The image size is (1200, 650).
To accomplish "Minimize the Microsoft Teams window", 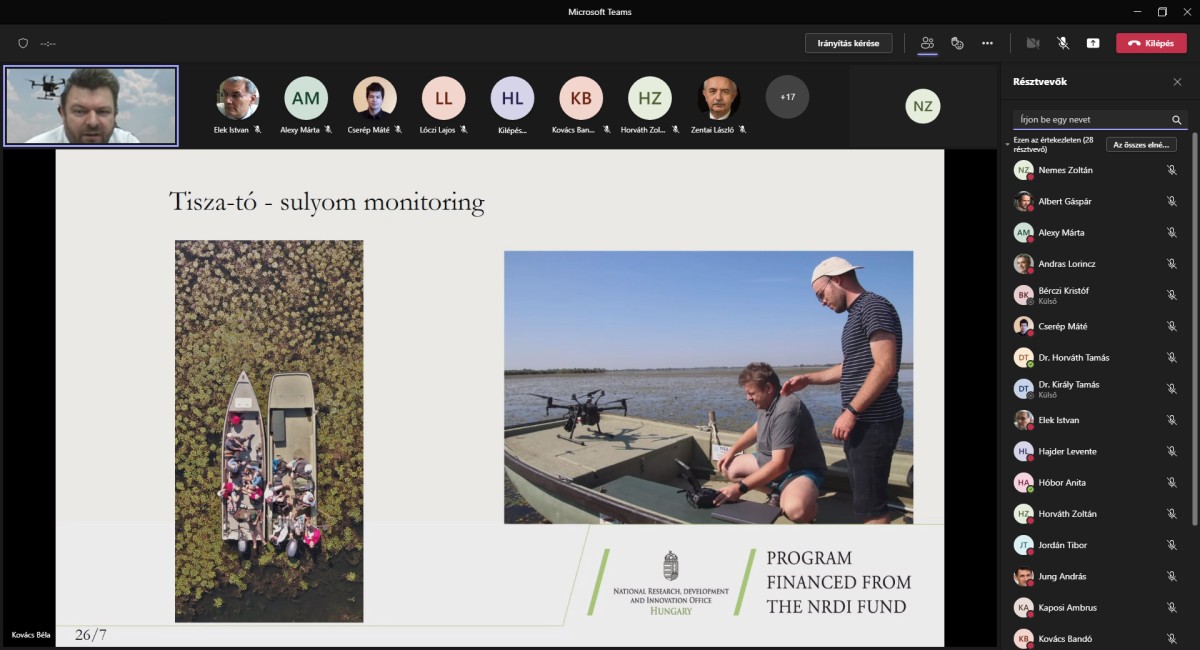I will pyautogui.click(x=1136, y=12).
